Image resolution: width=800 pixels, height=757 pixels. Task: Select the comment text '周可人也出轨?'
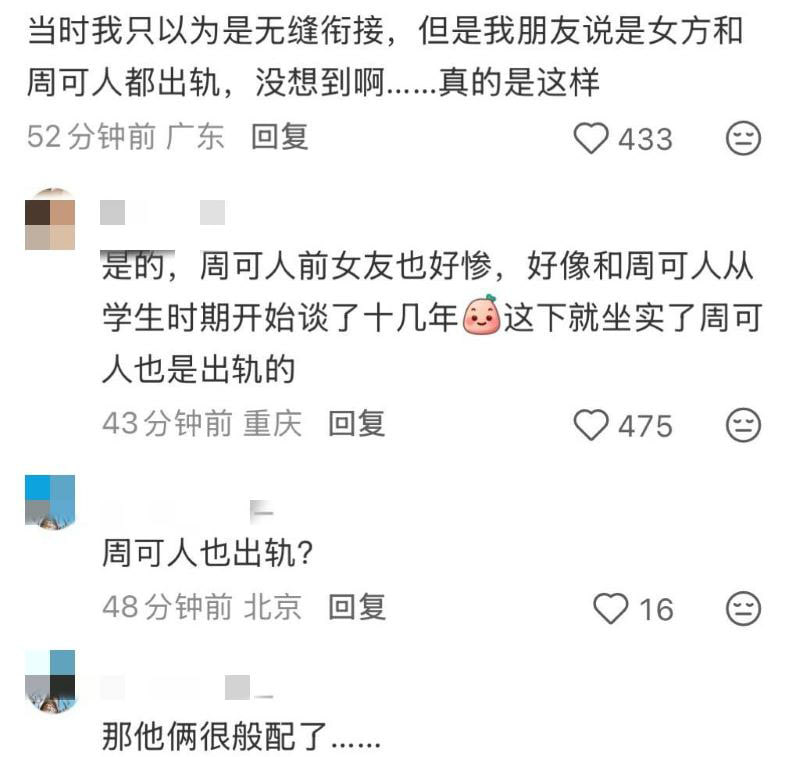click(x=207, y=553)
